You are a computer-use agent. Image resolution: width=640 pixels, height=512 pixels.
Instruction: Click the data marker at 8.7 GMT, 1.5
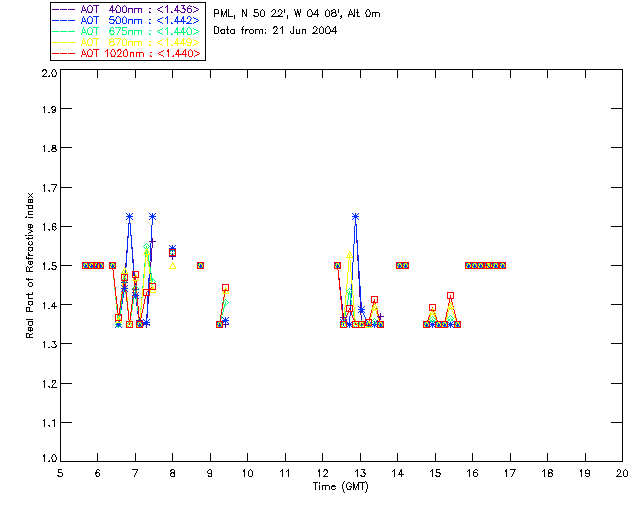point(200,265)
